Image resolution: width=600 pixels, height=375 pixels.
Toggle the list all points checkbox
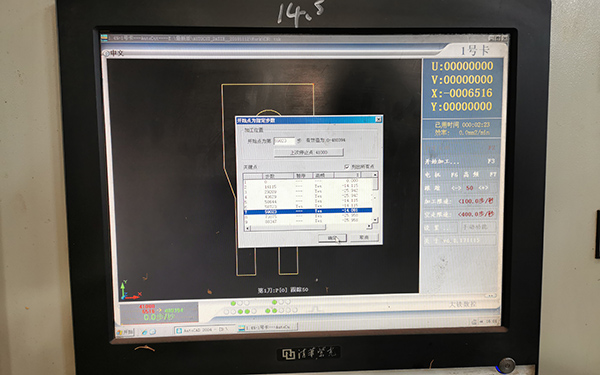[x=347, y=166]
